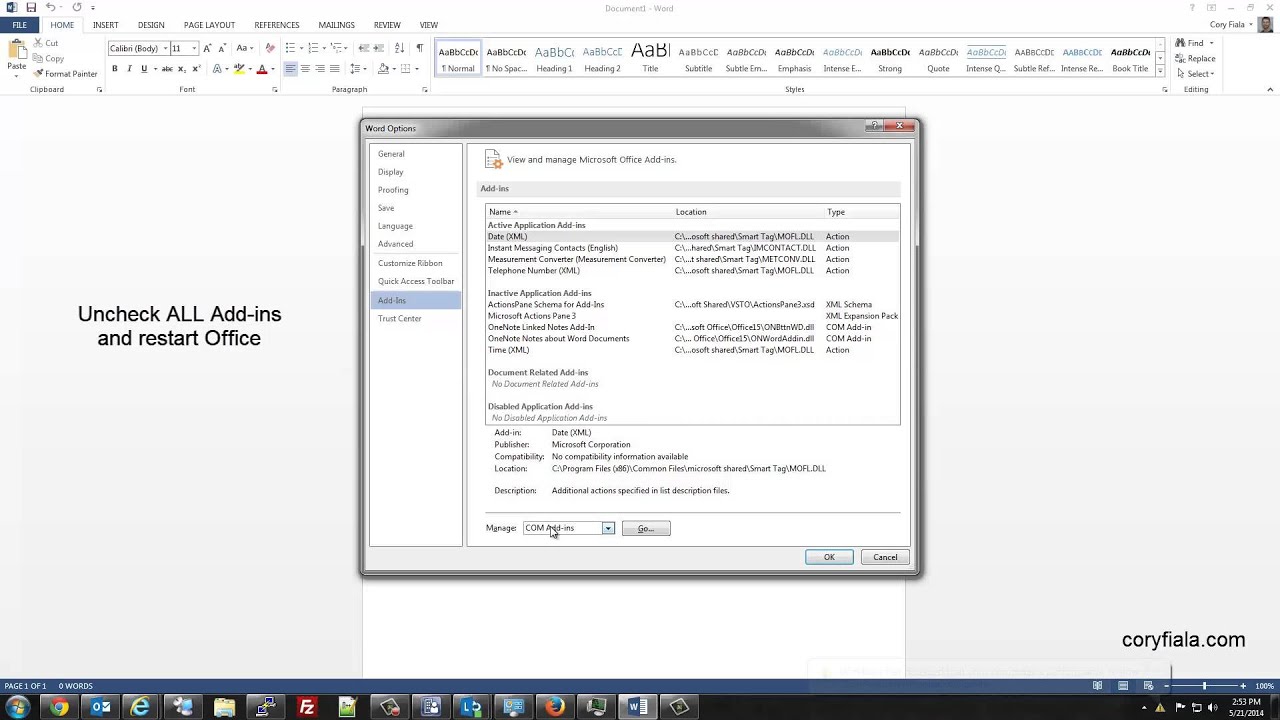Click the Windows Start button
The width and height of the screenshot is (1280, 720).
tap(17, 707)
